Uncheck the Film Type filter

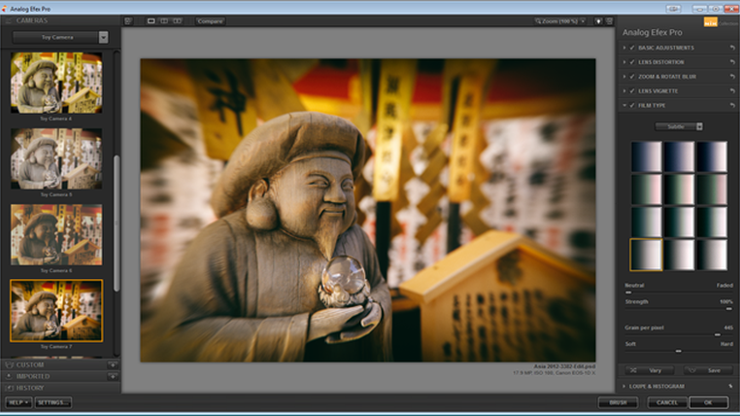(632, 105)
